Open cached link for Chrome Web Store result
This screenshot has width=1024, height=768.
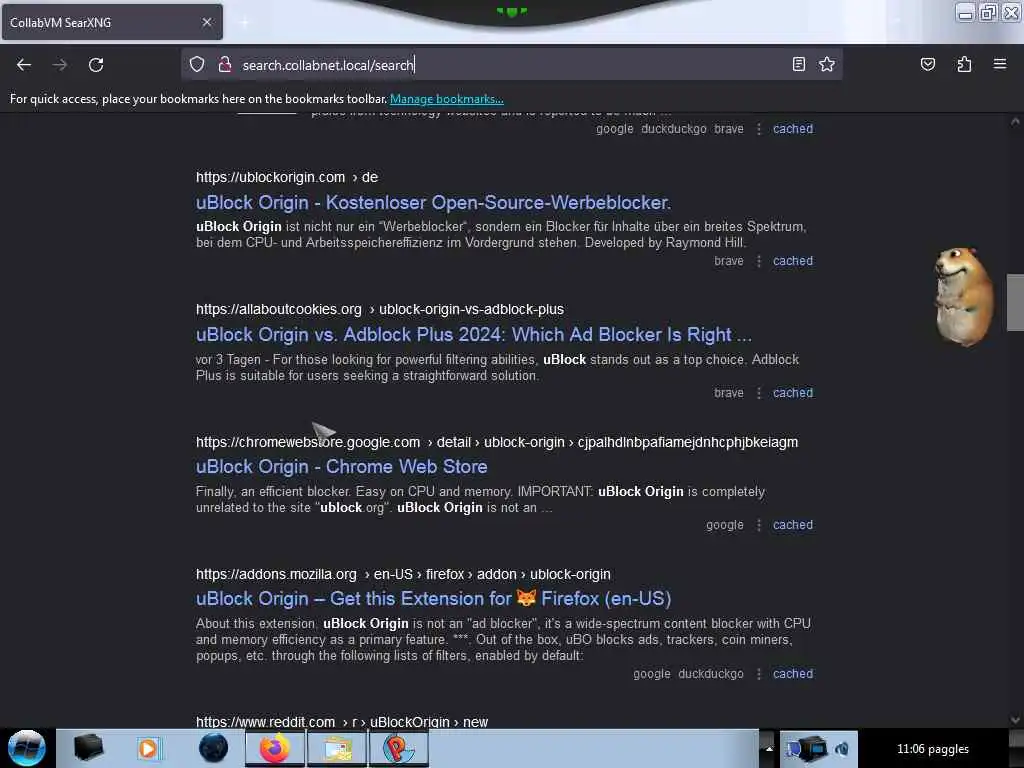click(793, 524)
